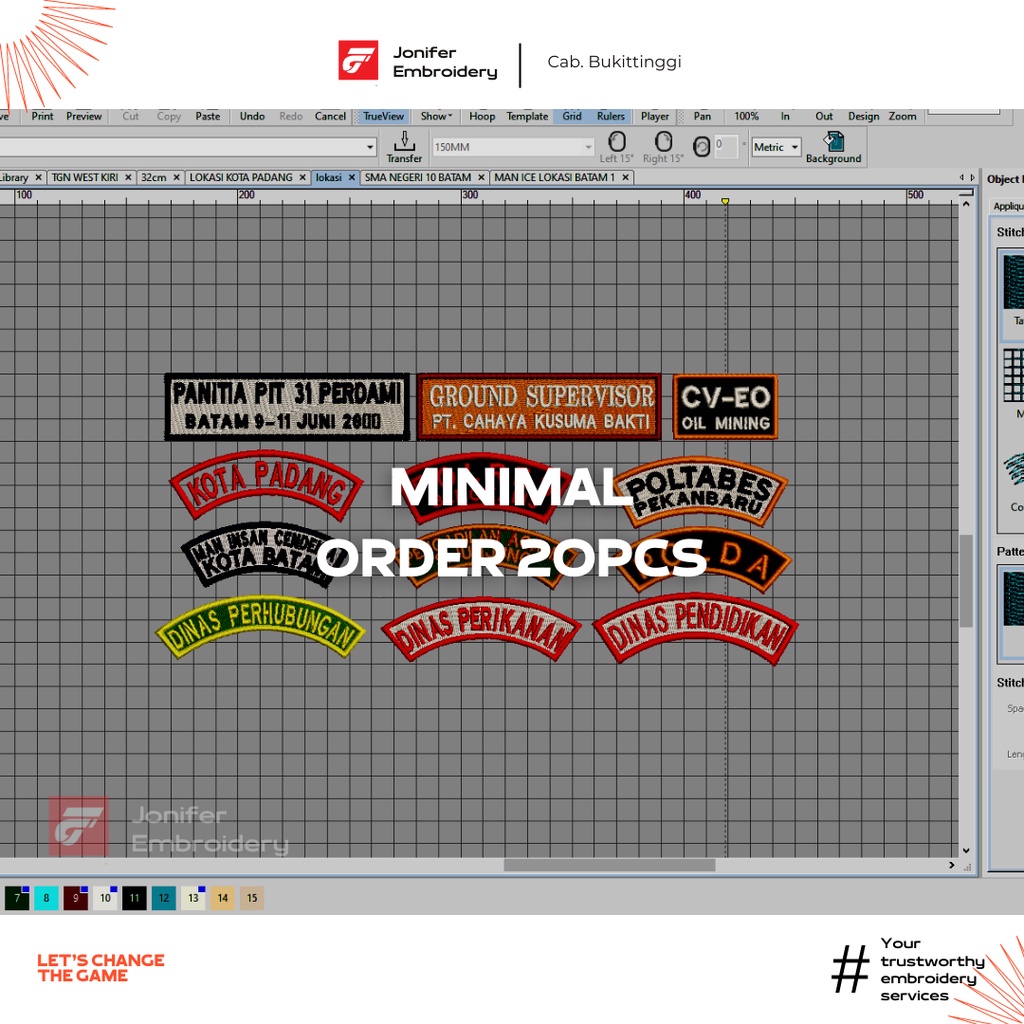The width and height of the screenshot is (1024, 1024).
Task: Click the Pan tool
Action: pyautogui.click(x=703, y=116)
